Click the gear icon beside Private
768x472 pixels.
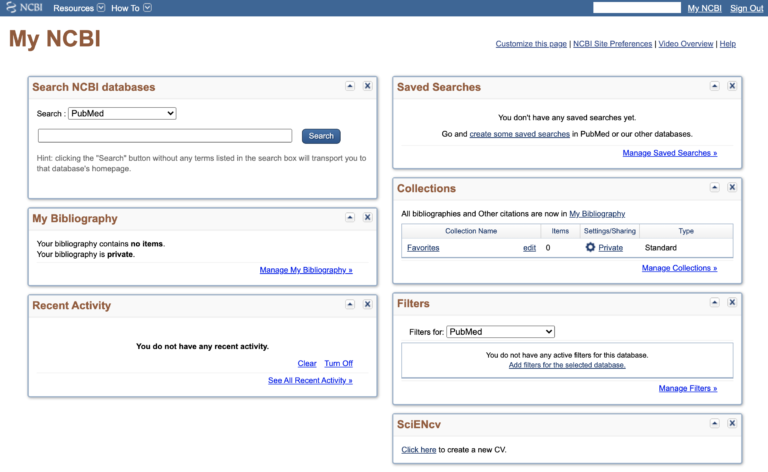point(590,247)
